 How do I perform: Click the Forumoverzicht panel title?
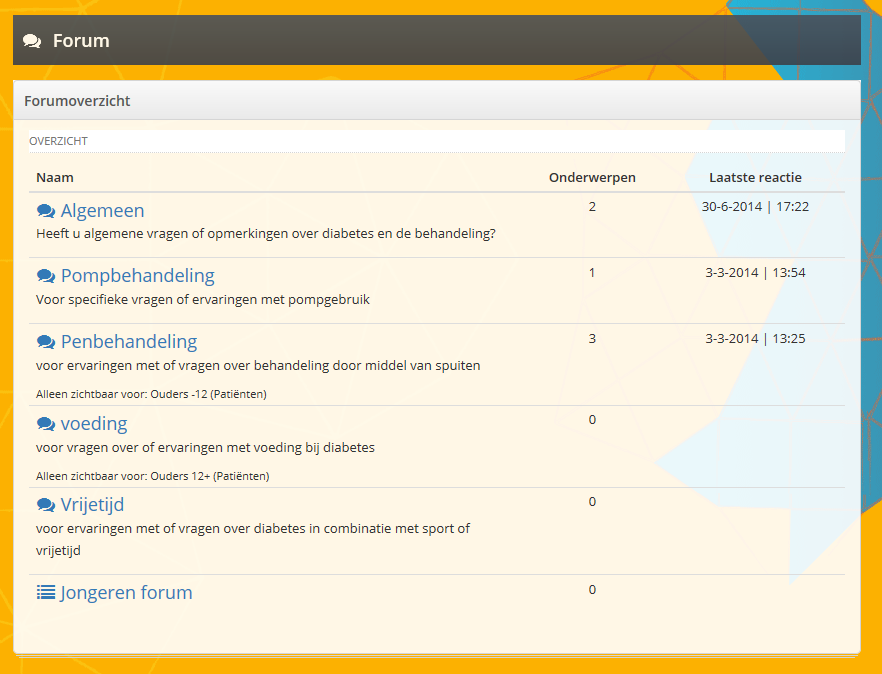77,101
